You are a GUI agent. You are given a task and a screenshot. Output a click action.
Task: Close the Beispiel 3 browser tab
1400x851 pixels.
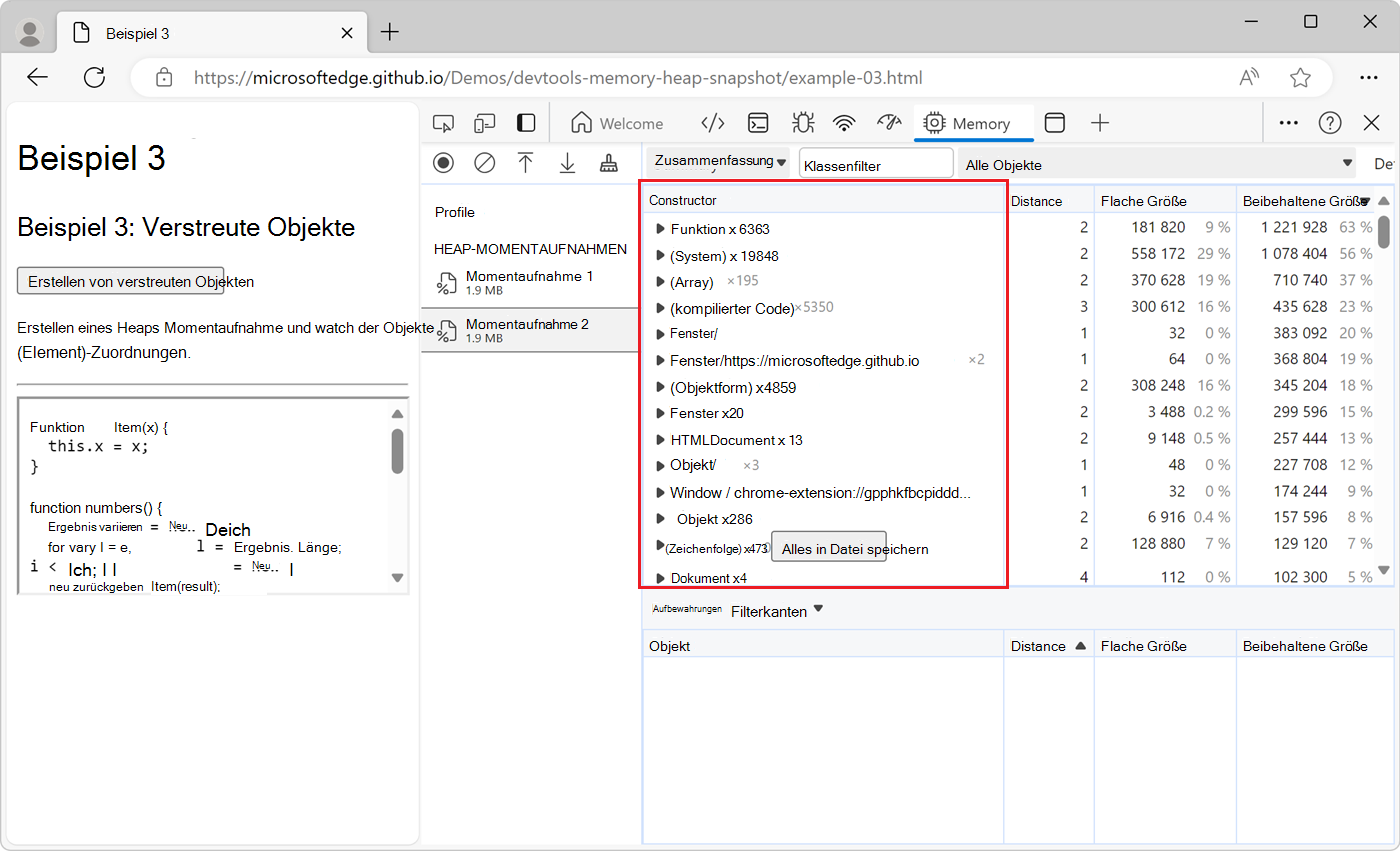tap(347, 33)
